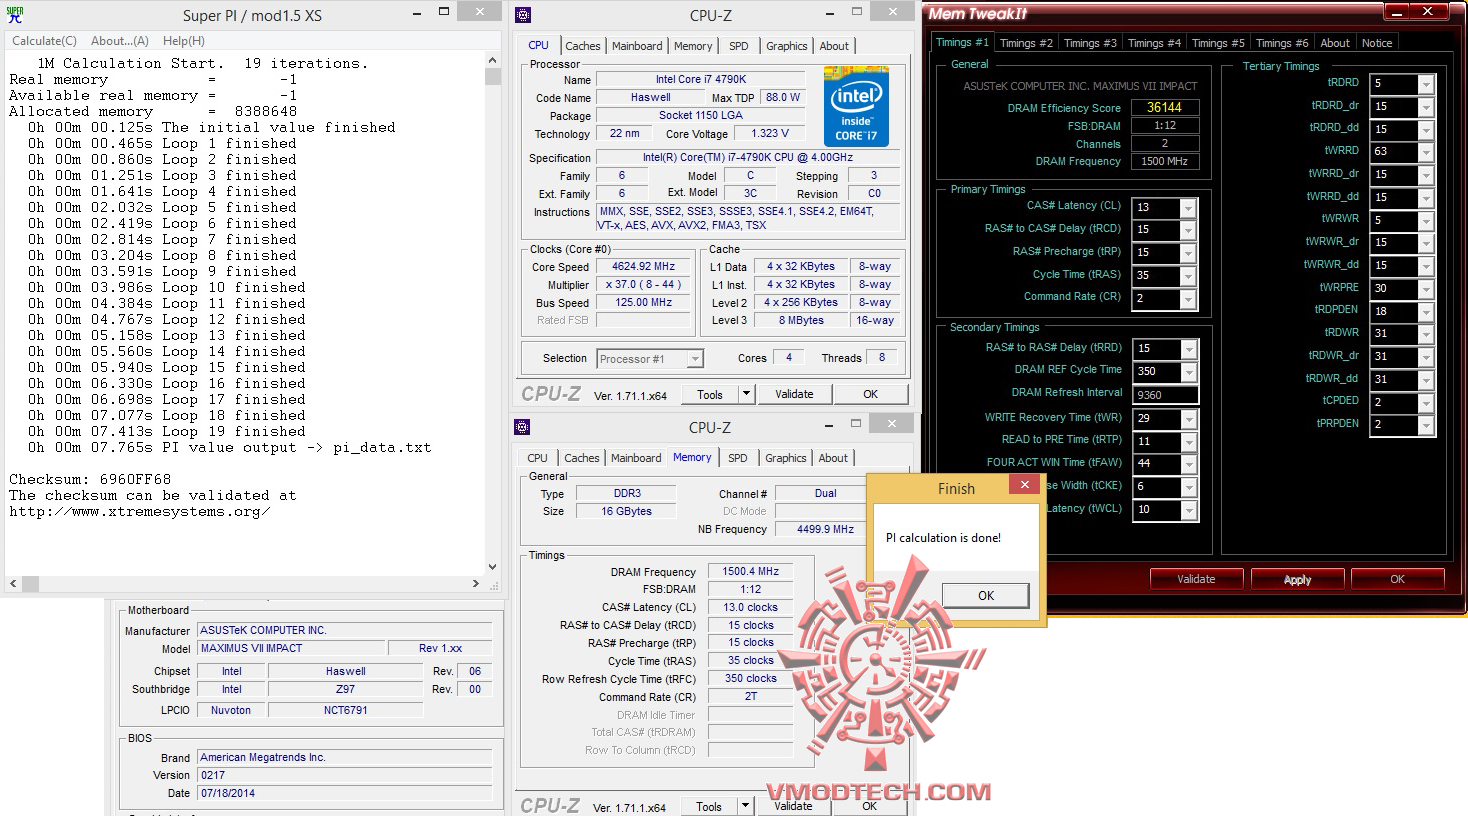
Task: Expand Tools dropdown arrow in CPU-Z processor window
Action: click(x=745, y=394)
